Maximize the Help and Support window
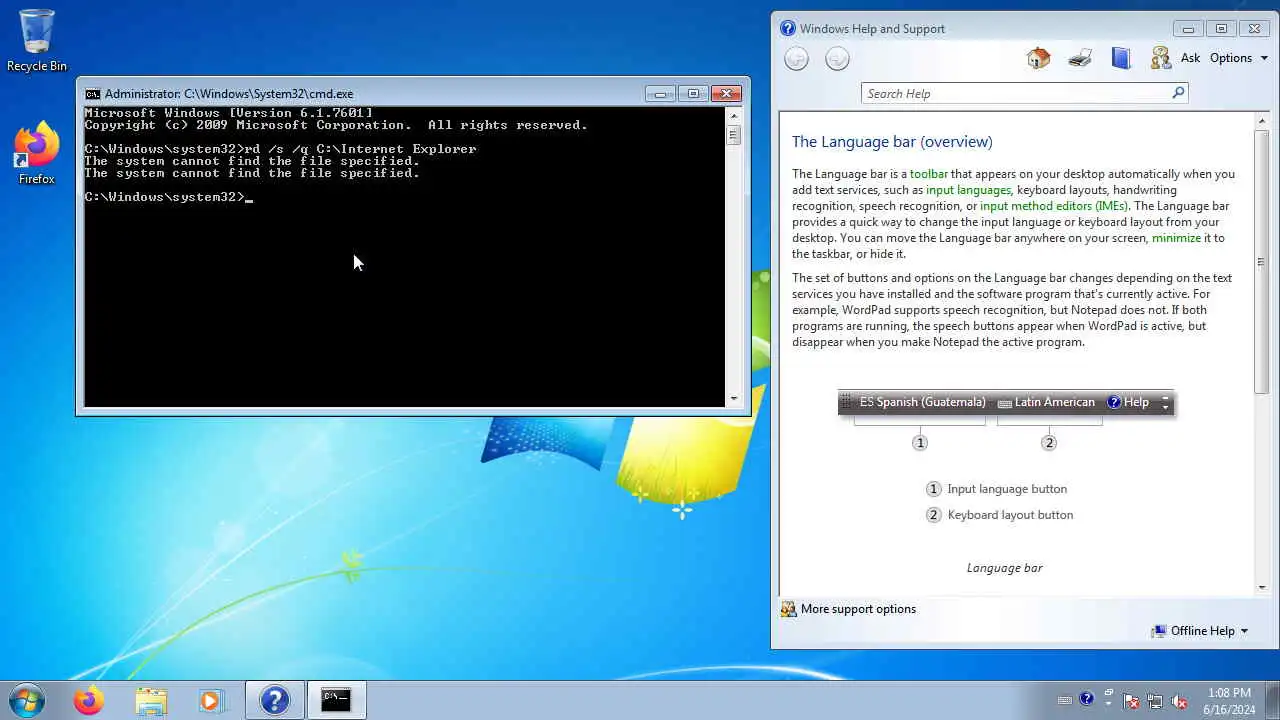The height and width of the screenshot is (720, 1280). click(x=1221, y=29)
